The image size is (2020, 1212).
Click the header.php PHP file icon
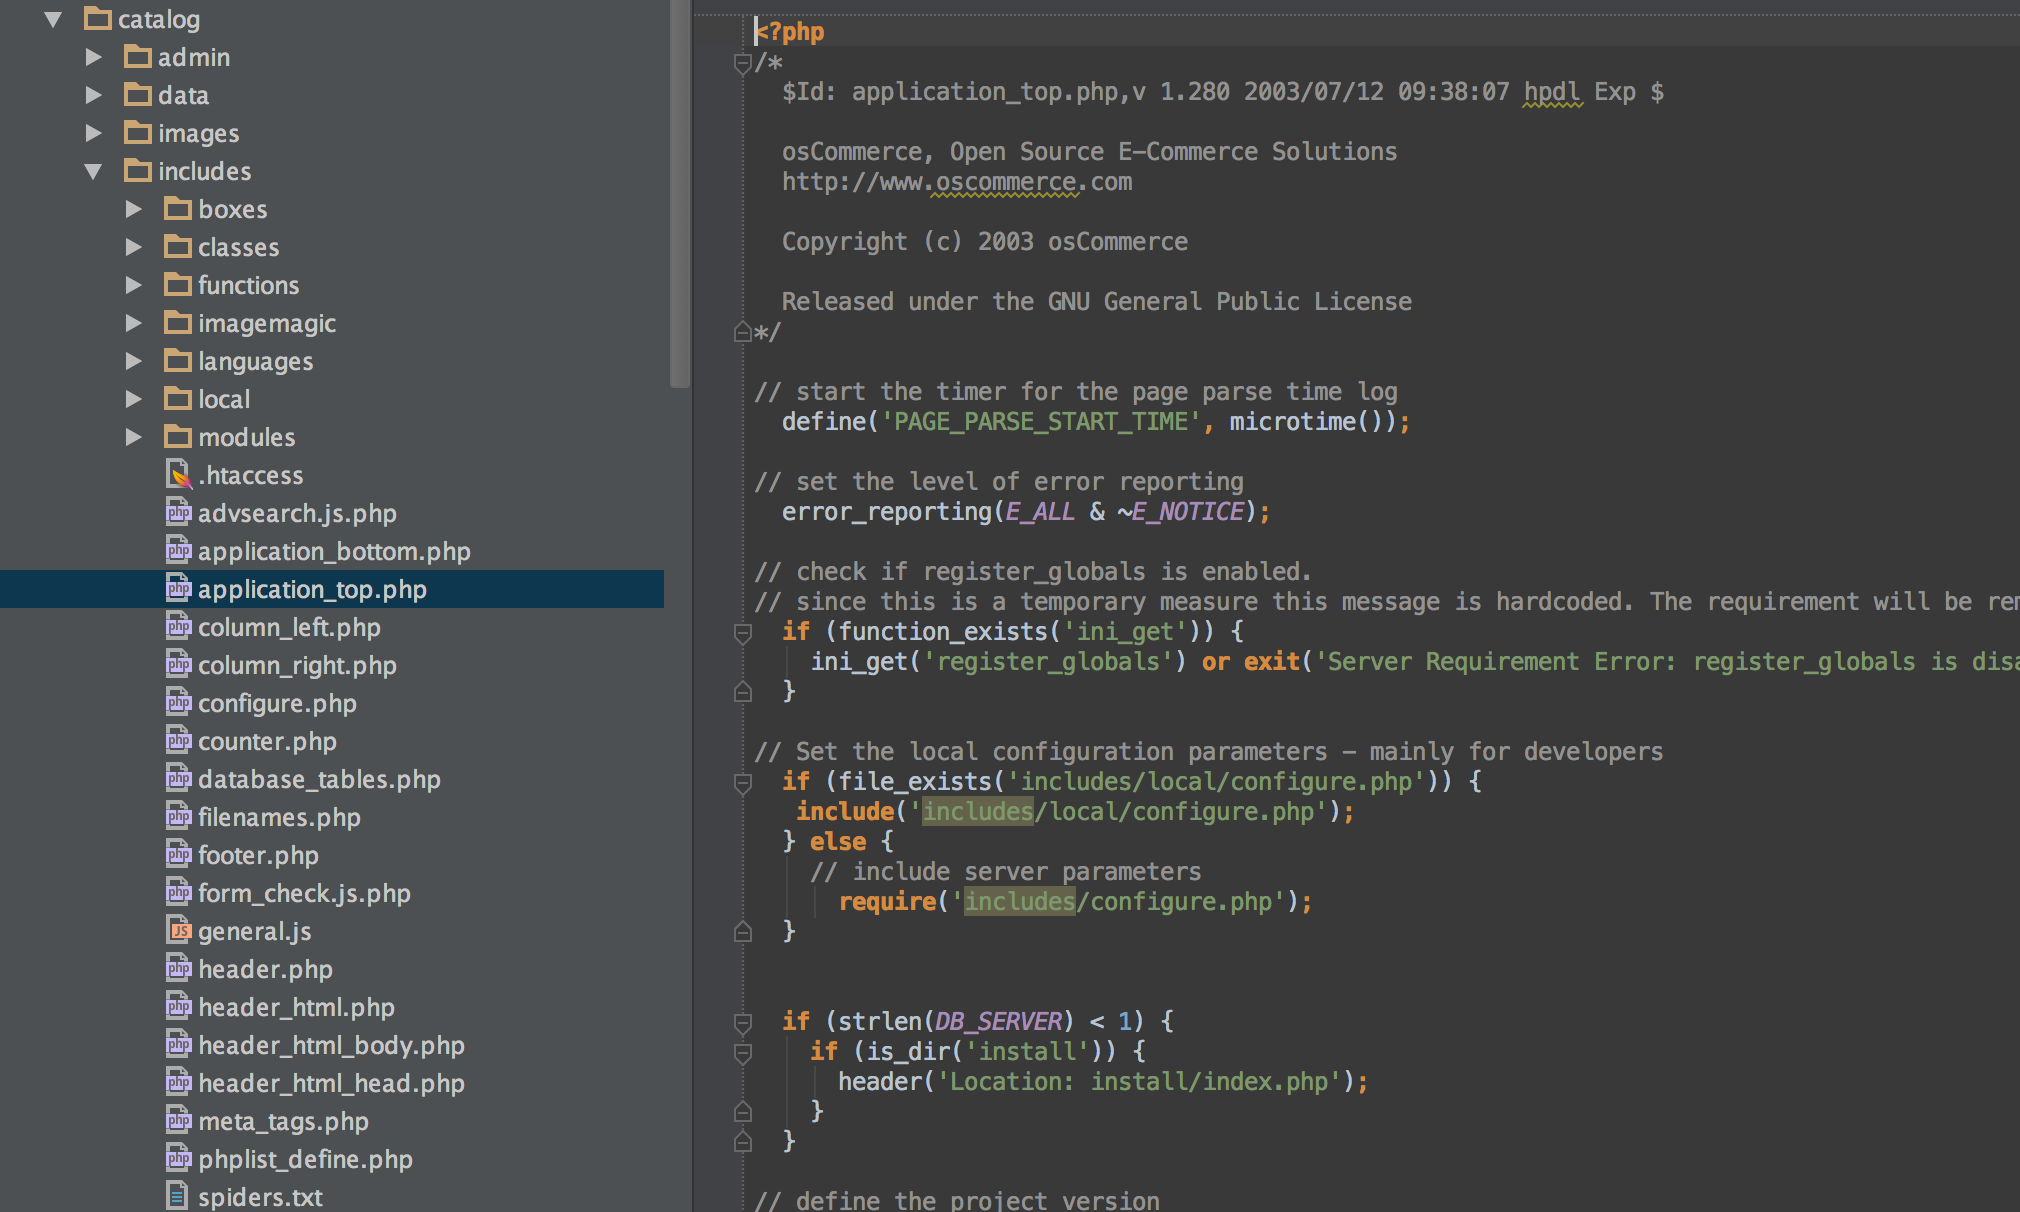click(x=178, y=969)
